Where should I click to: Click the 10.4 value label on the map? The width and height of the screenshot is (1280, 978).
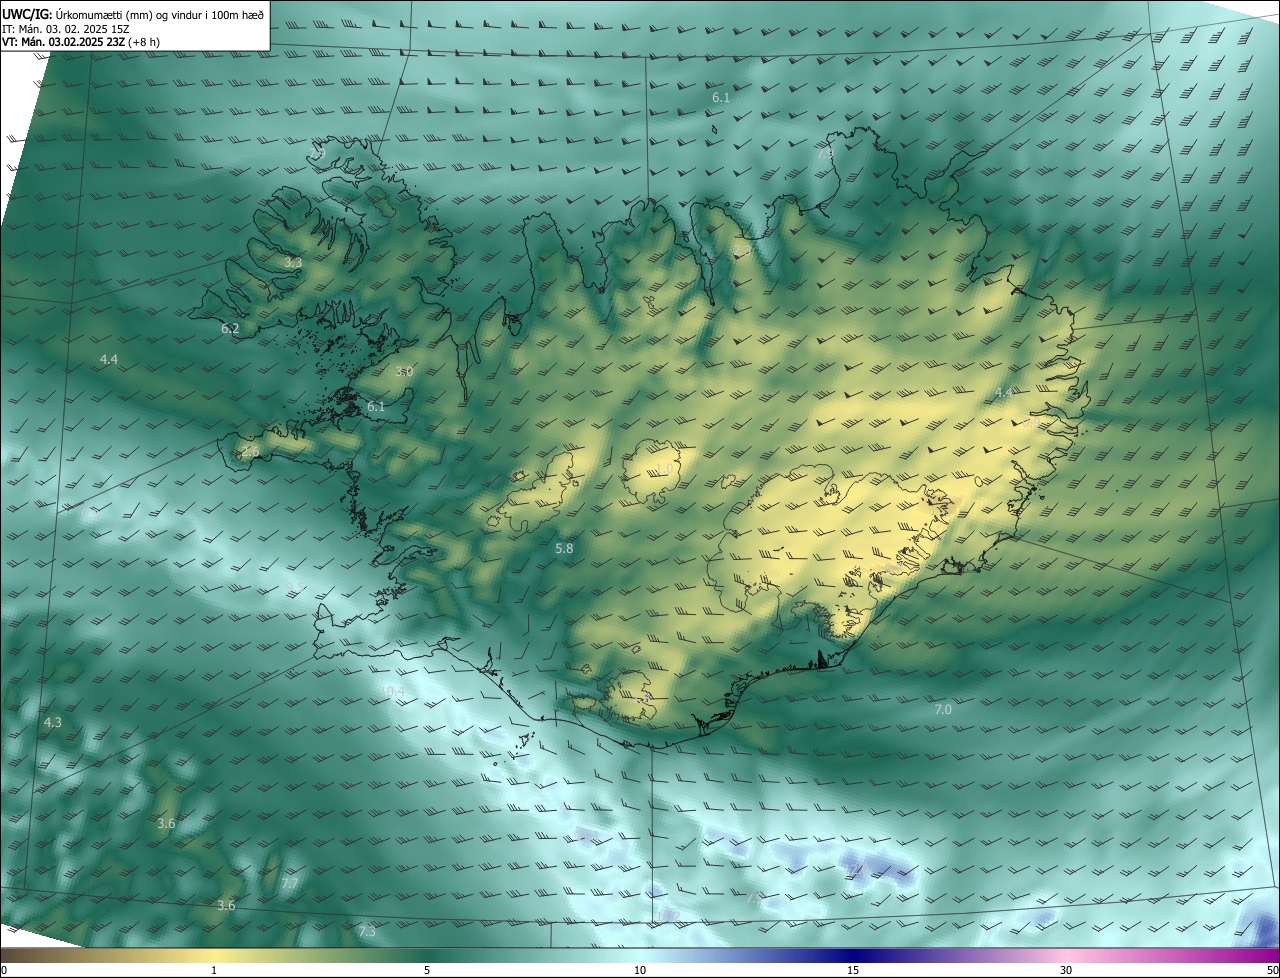392,691
